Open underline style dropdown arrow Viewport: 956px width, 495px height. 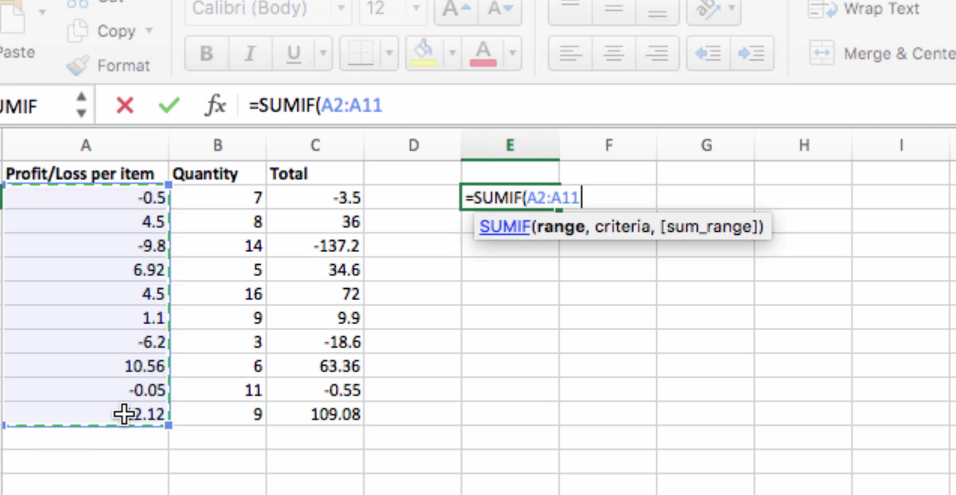tap(323, 54)
